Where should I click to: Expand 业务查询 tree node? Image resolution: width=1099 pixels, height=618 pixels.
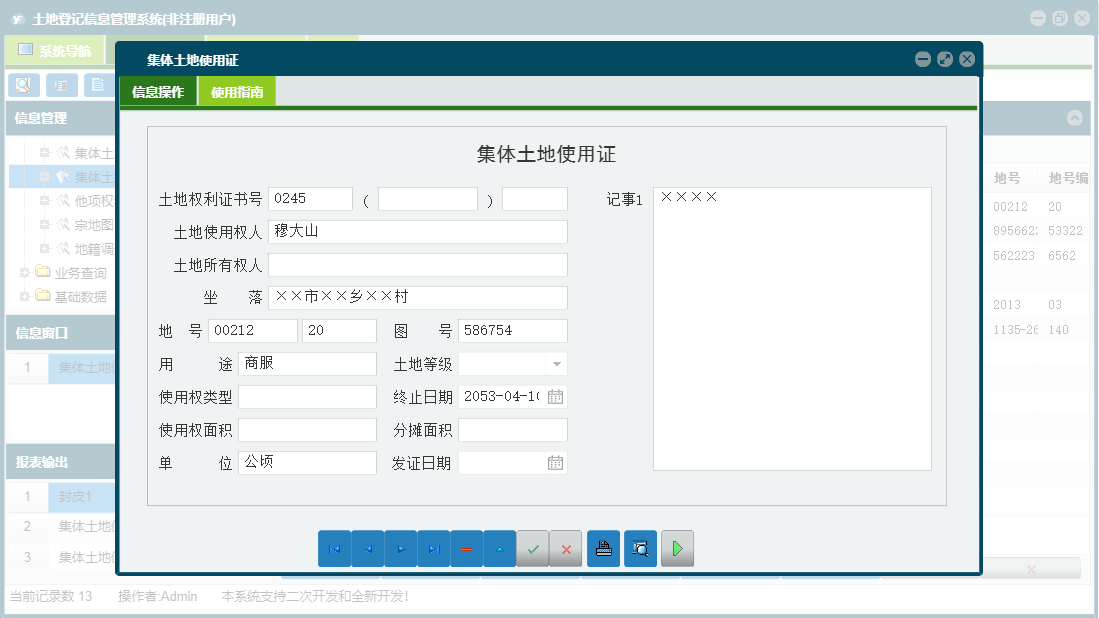click(25, 272)
